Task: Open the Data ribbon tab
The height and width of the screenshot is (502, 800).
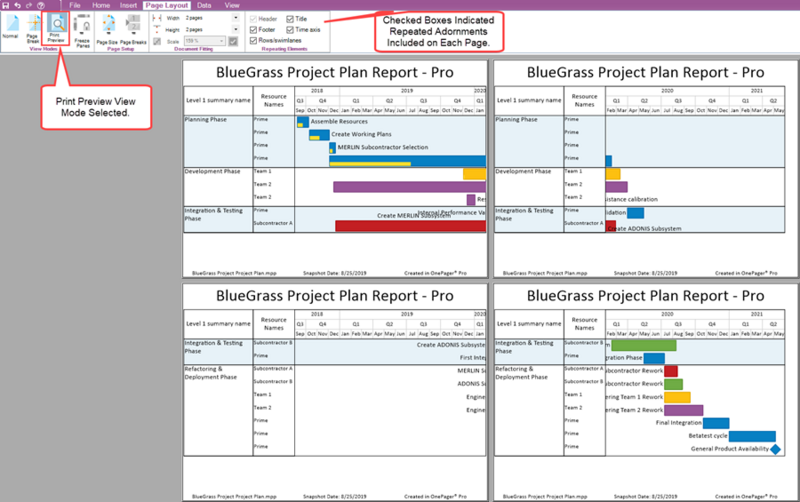Action: click(x=204, y=5)
